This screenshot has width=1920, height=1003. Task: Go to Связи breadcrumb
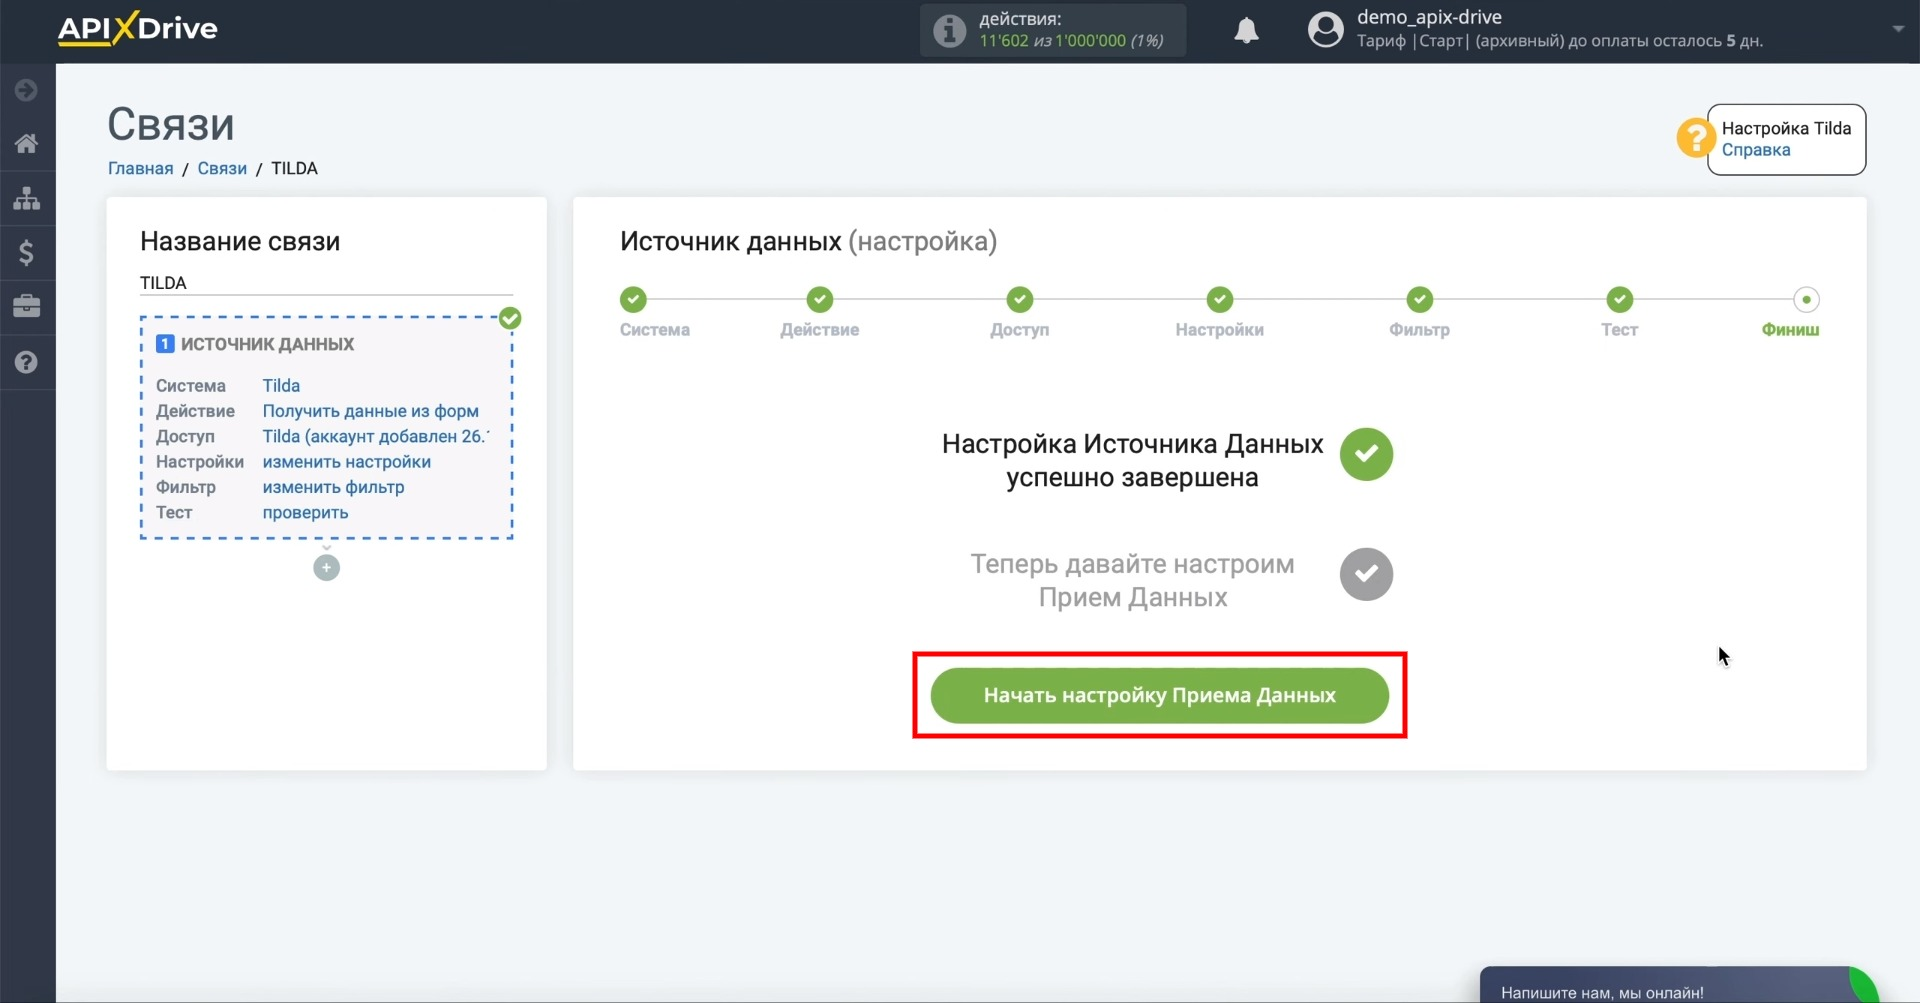[x=222, y=168]
